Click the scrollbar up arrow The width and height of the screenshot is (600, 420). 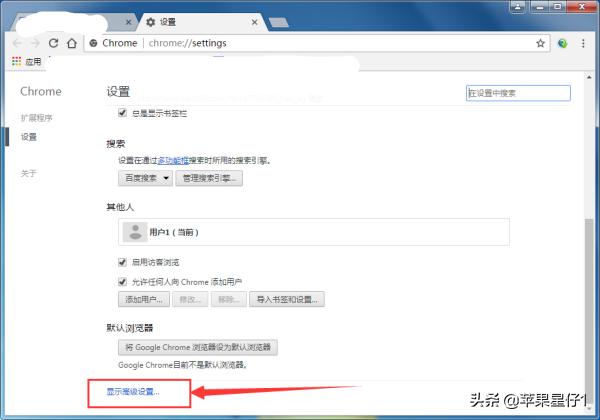click(589, 77)
